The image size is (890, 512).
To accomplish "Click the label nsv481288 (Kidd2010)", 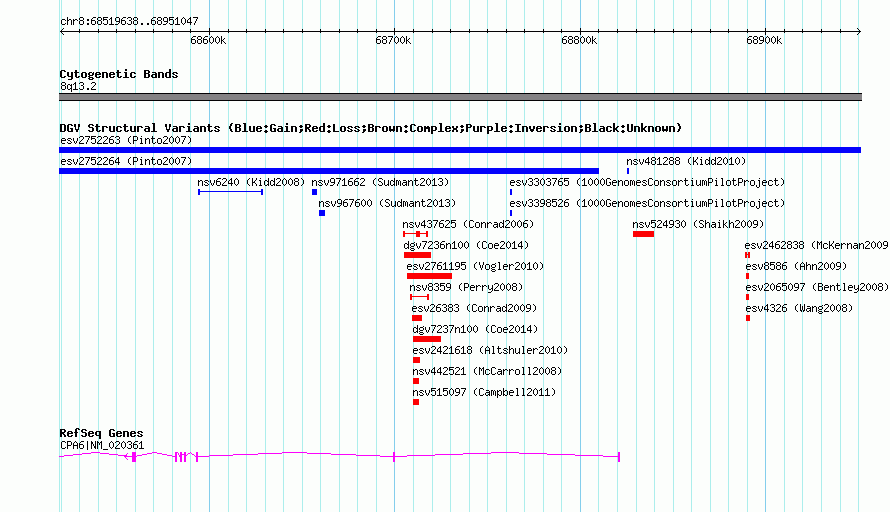I will 686,161.
